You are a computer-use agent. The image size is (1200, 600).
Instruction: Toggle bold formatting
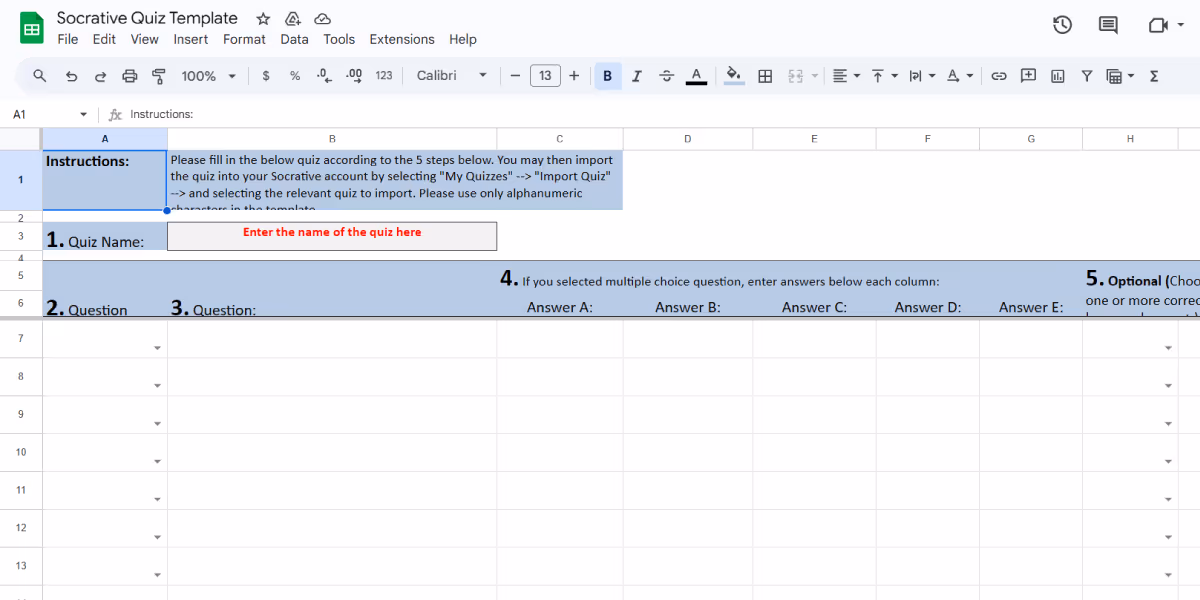pos(607,75)
